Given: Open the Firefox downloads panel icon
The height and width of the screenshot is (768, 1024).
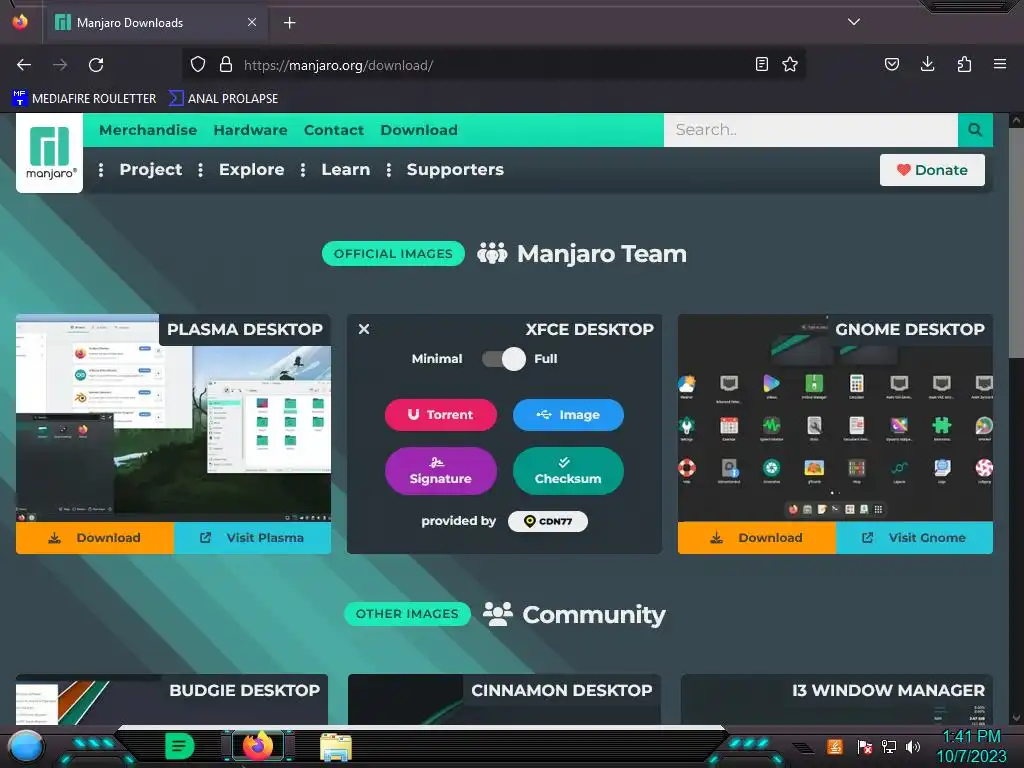Looking at the screenshot, I should coord(927,64).
